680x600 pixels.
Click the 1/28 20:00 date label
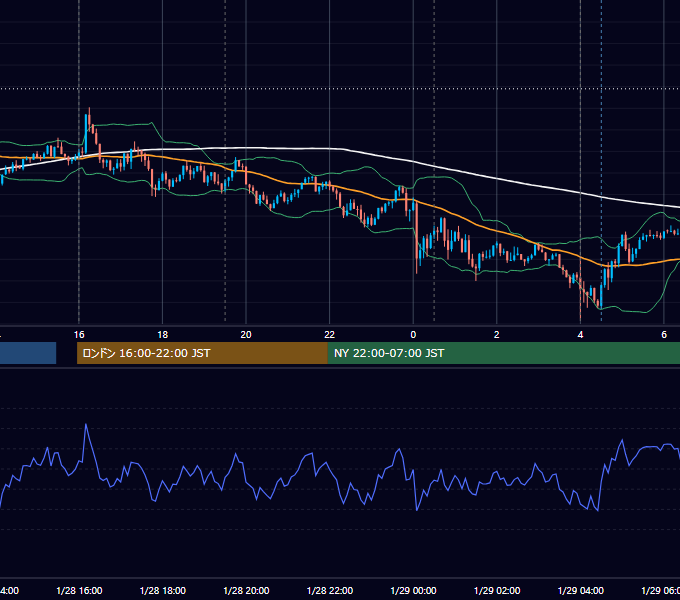pos(246,590)
